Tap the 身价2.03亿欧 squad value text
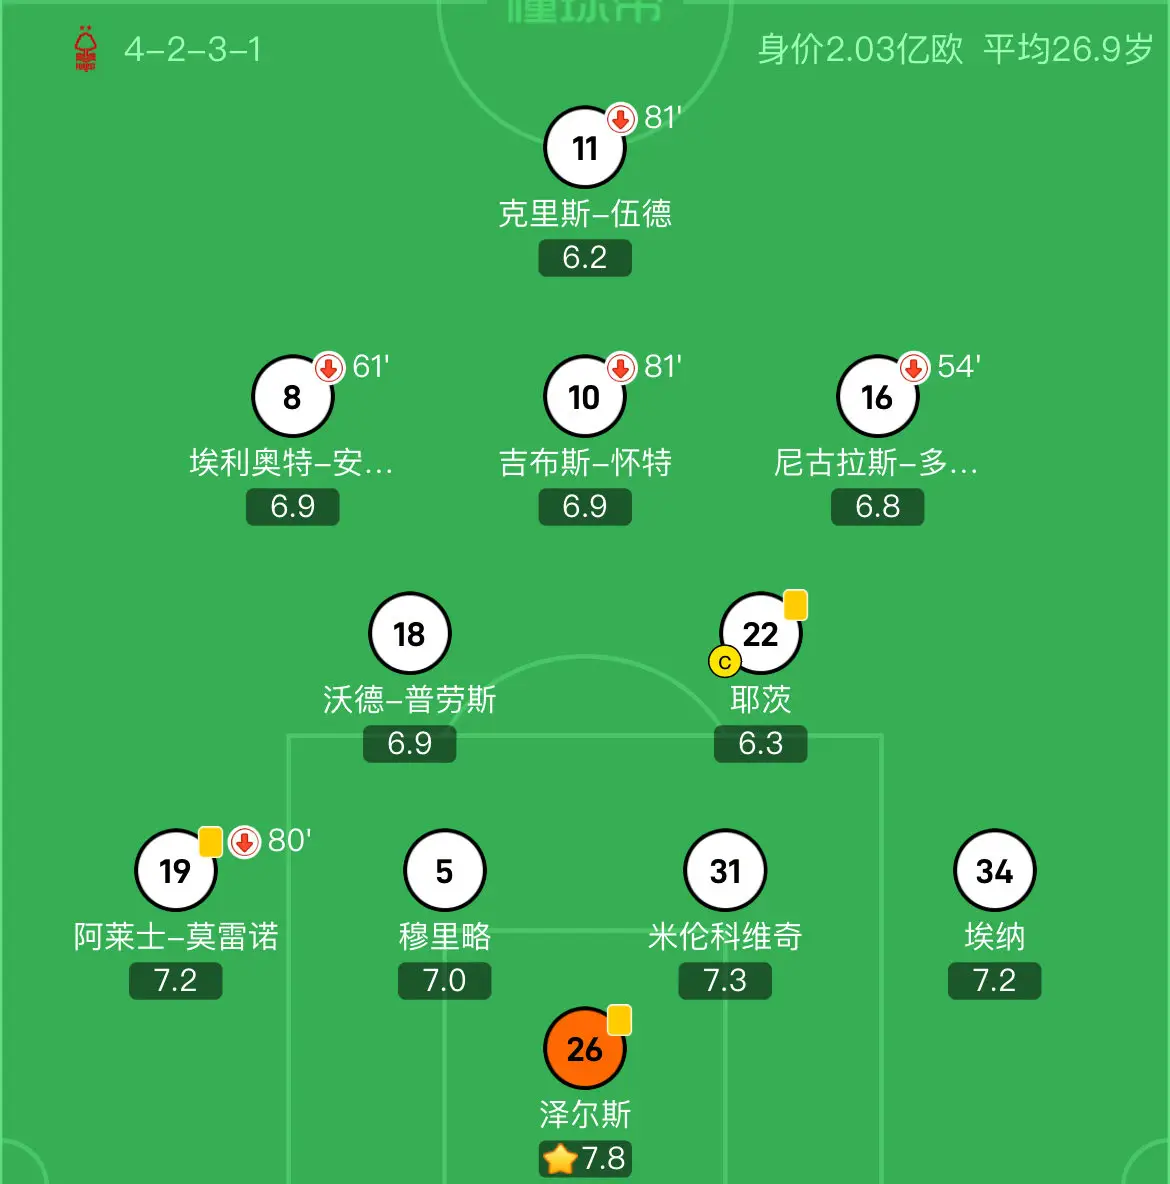 pyautogui.click(x=860, y=50)
